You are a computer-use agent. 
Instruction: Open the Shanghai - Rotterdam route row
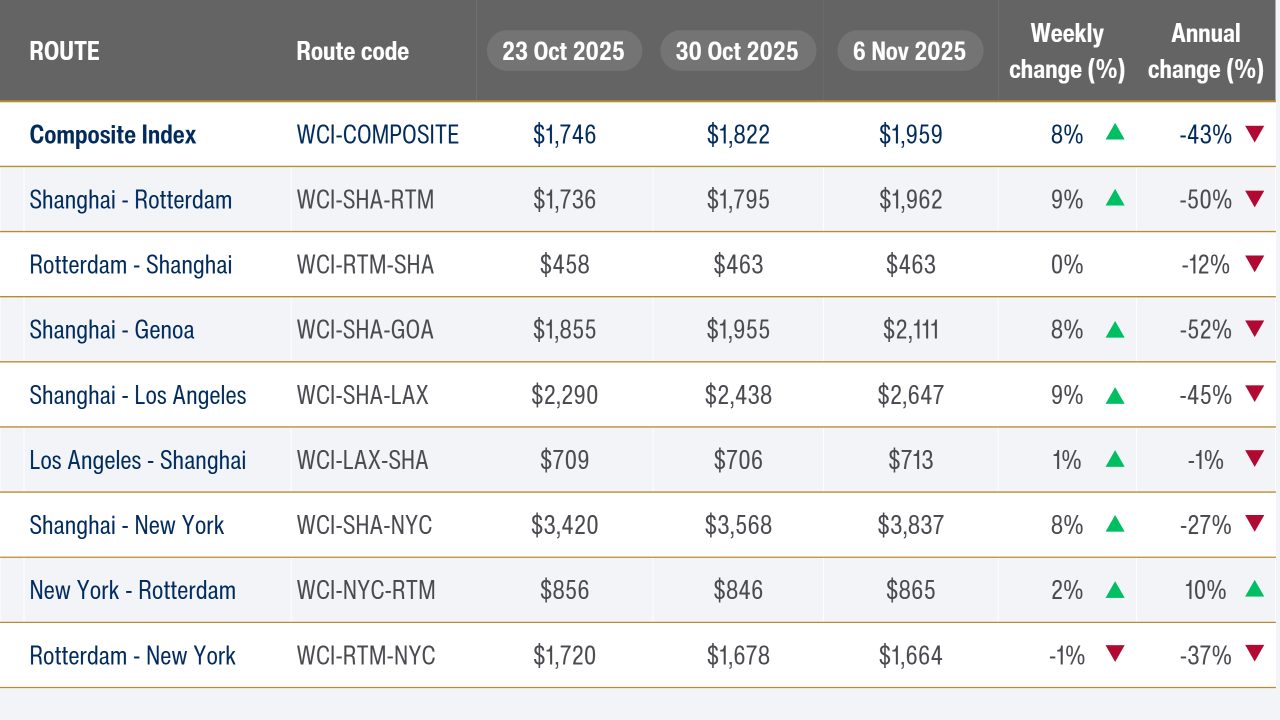tap(638, 199)
